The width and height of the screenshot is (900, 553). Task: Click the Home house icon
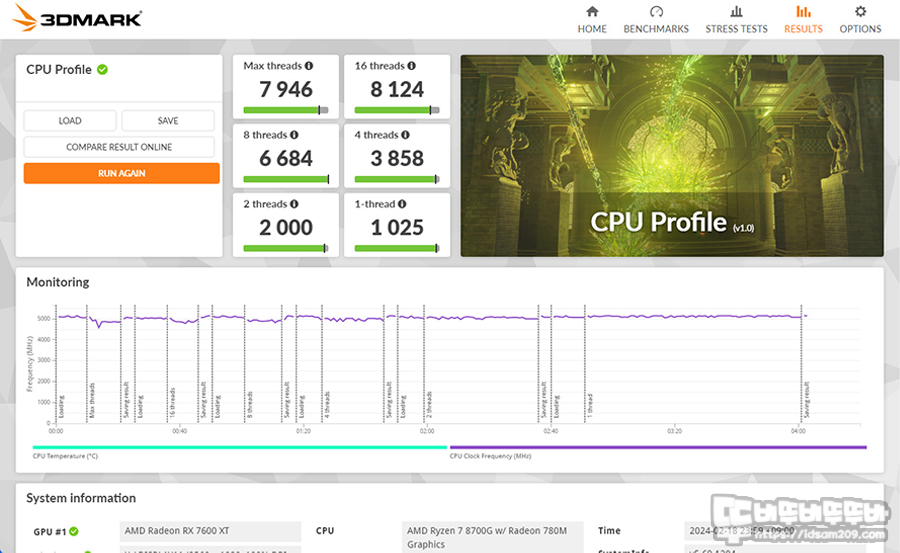[592, 11]
